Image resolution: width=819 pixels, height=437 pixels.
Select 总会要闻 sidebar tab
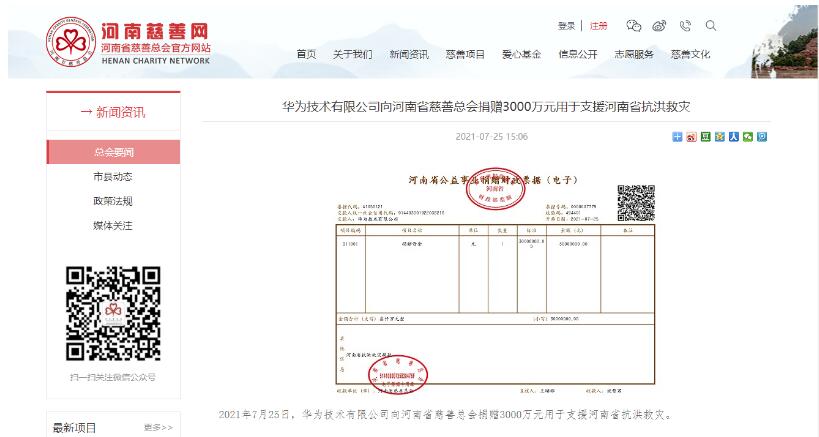tap(113, 152)
